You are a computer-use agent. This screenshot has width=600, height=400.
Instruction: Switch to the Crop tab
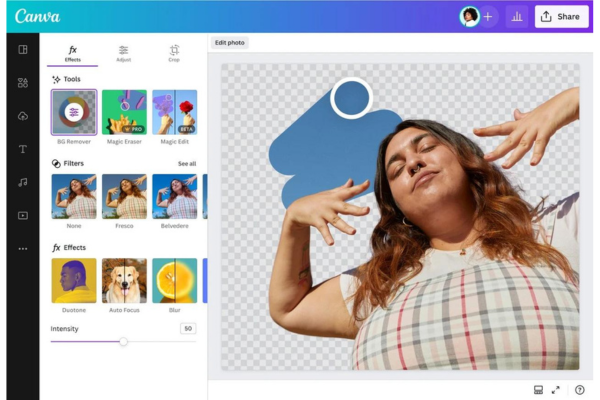pyautogui.click(x=174, y=53)
